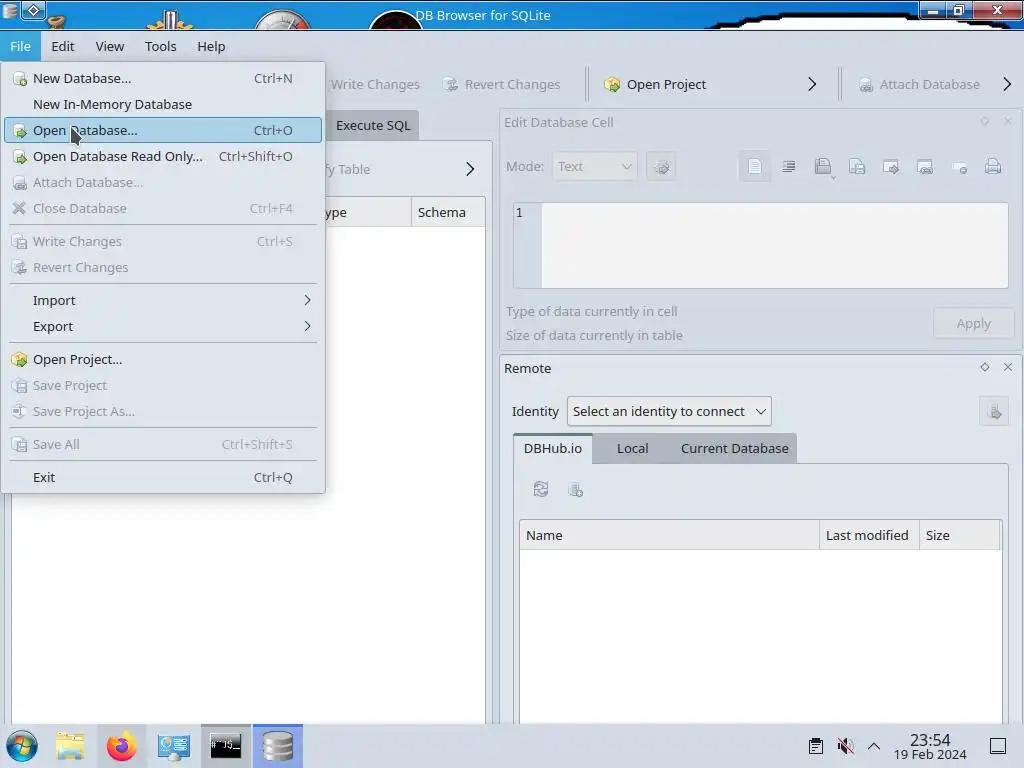This screenshot has width=1024, height=768.
Task: Float the Remote panel via diamond icon
Action: click(x=985, y=367)
